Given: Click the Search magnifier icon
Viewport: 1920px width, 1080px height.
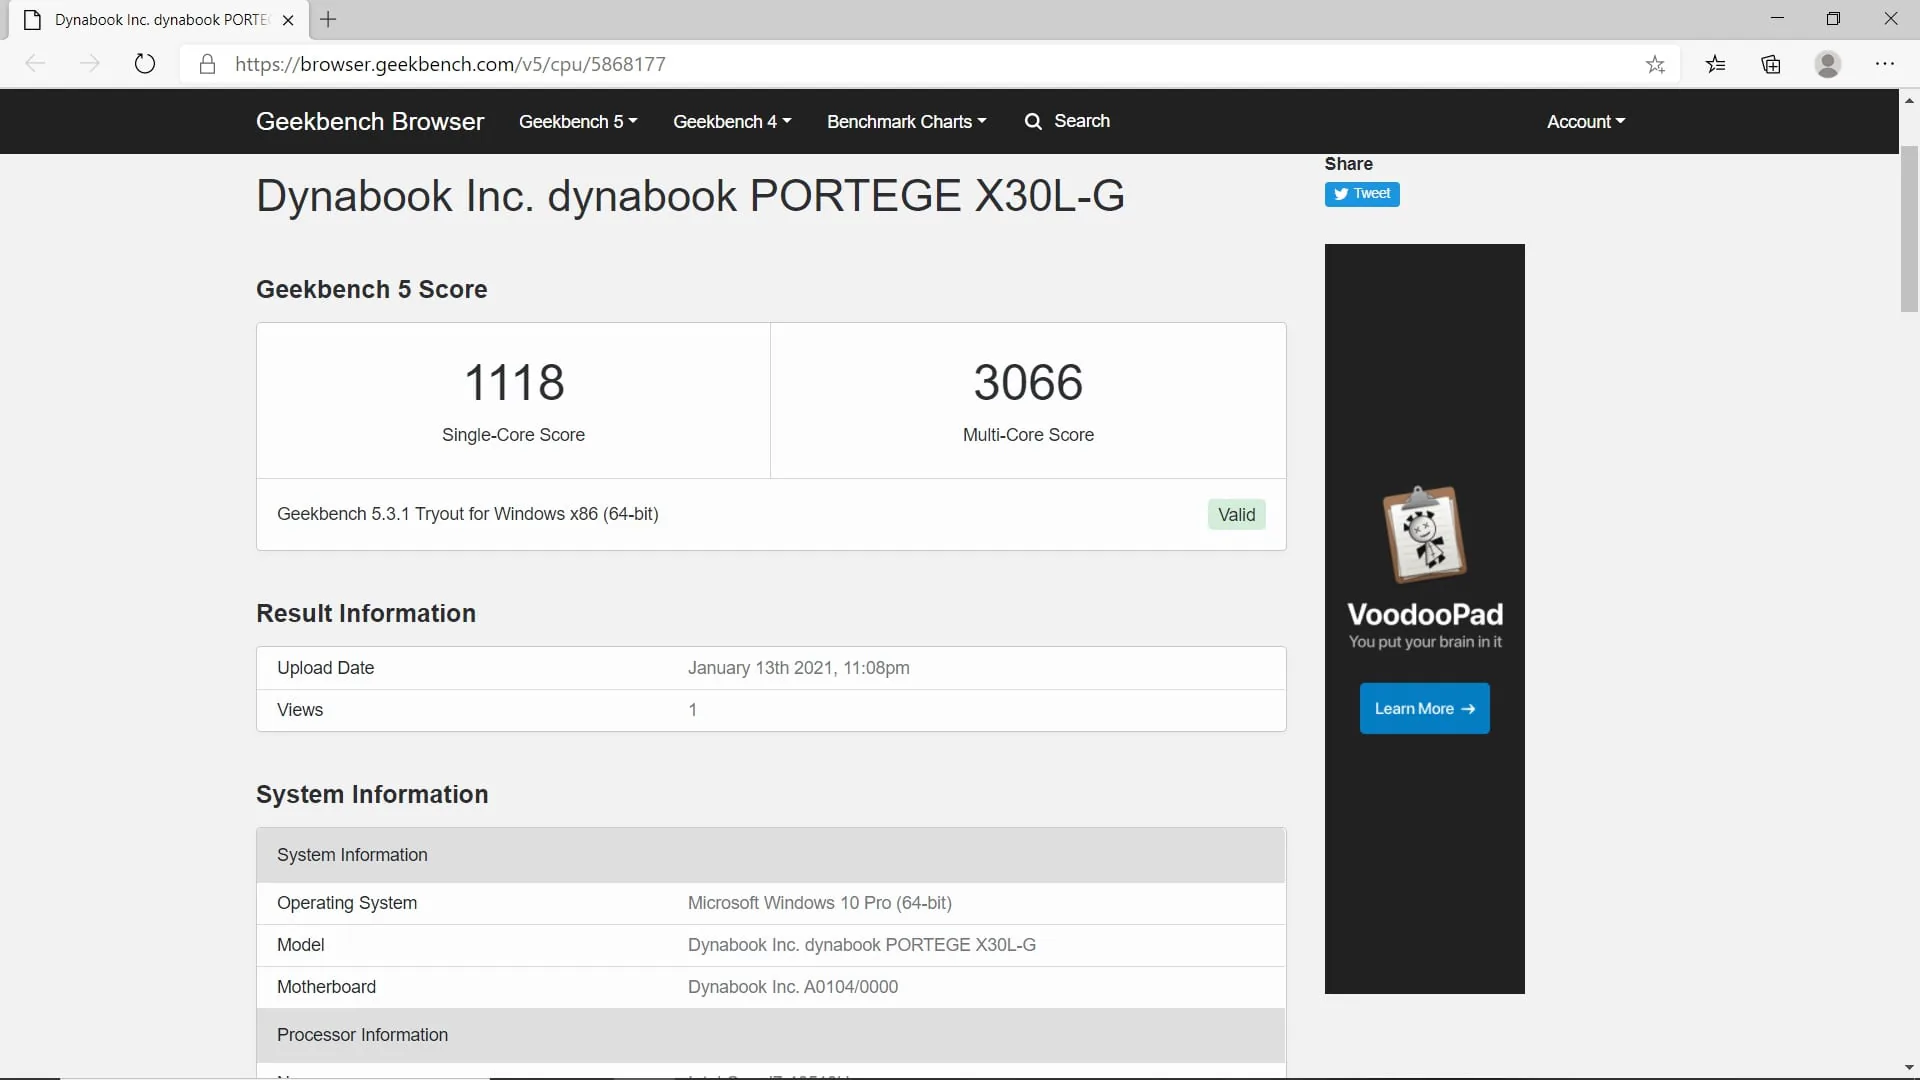Looking at the screenshot, I should click(x=1033, y=121).
